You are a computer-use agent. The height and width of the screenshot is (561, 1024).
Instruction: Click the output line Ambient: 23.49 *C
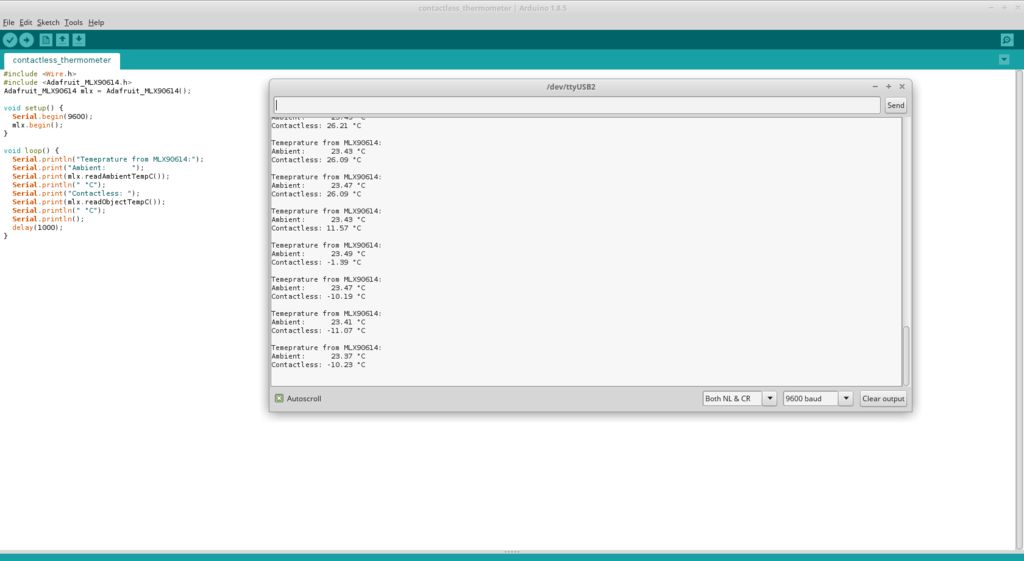318,253
